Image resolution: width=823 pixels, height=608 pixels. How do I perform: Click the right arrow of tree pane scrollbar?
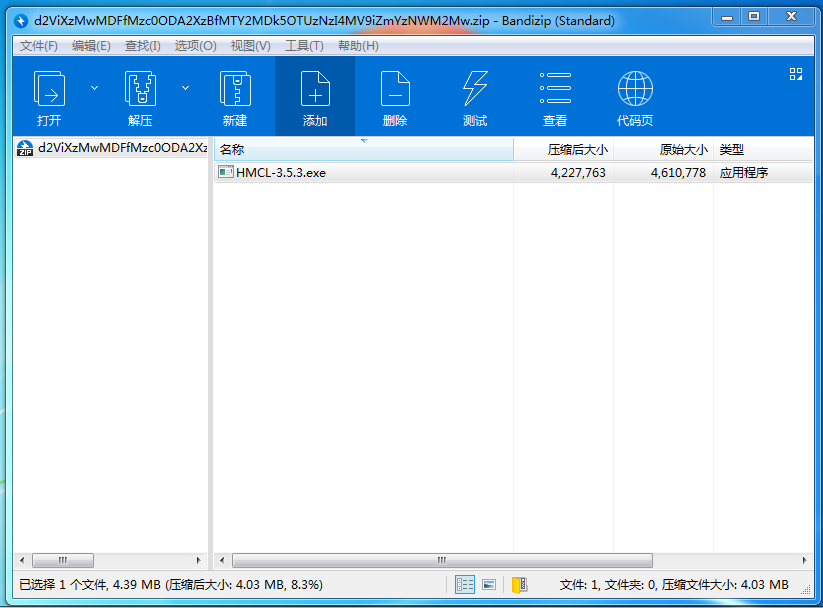198,560
